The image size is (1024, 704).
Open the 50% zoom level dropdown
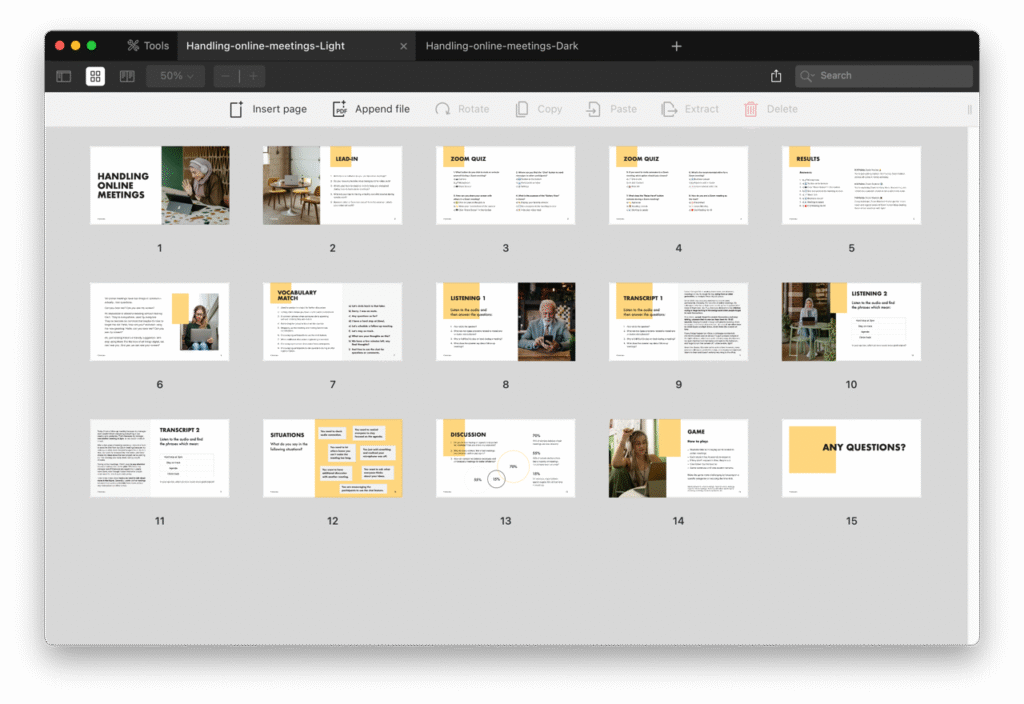[176, 76]
